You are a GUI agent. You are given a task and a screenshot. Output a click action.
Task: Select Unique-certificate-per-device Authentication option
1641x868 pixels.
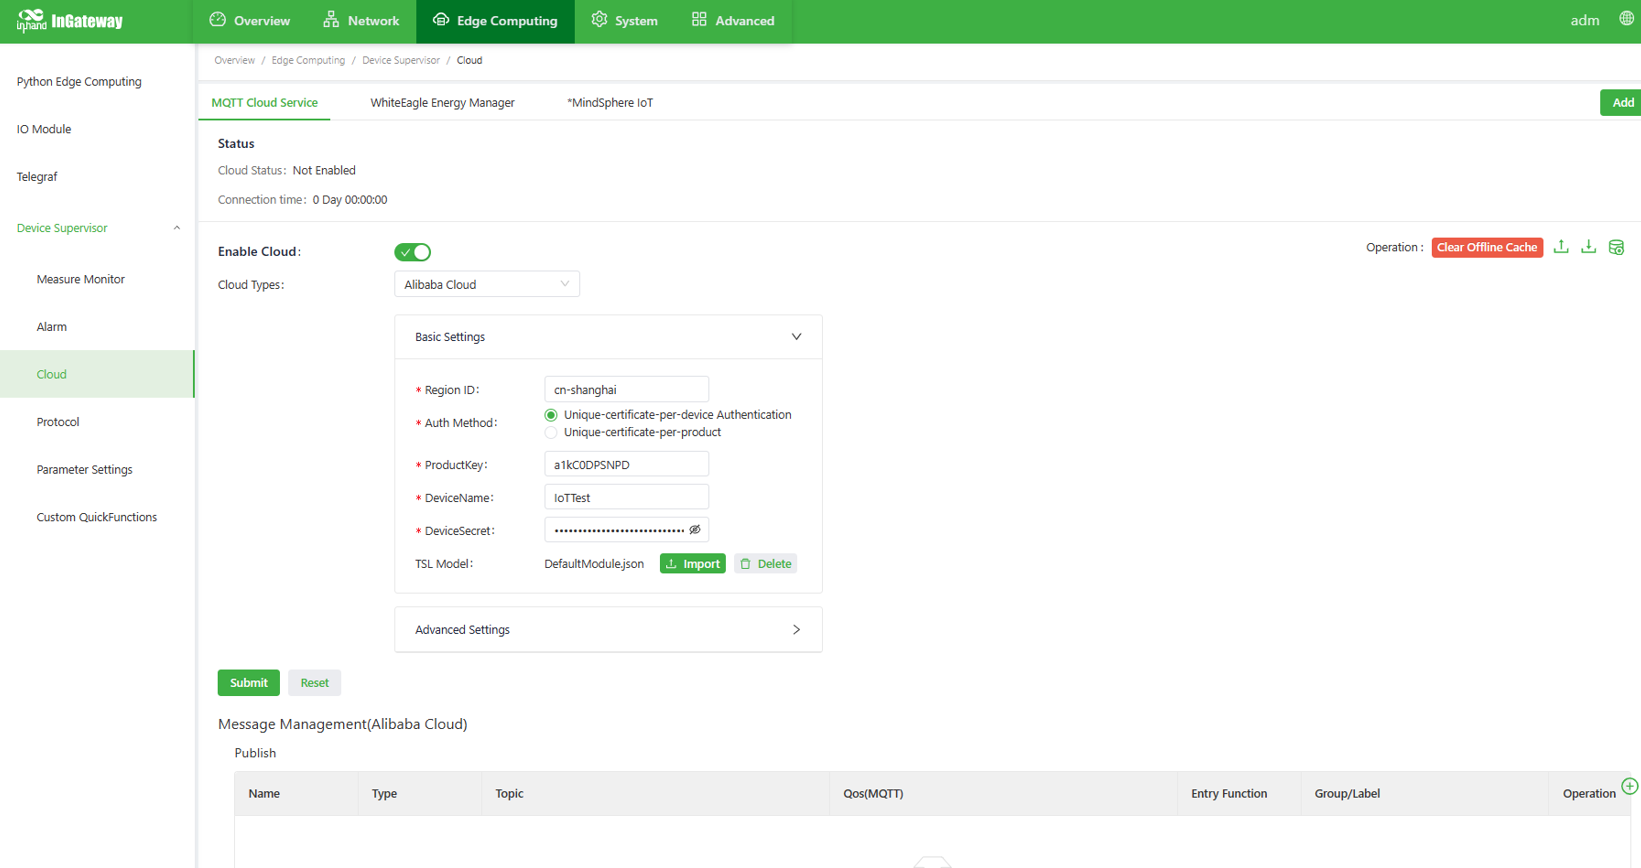tap(551, 415)
